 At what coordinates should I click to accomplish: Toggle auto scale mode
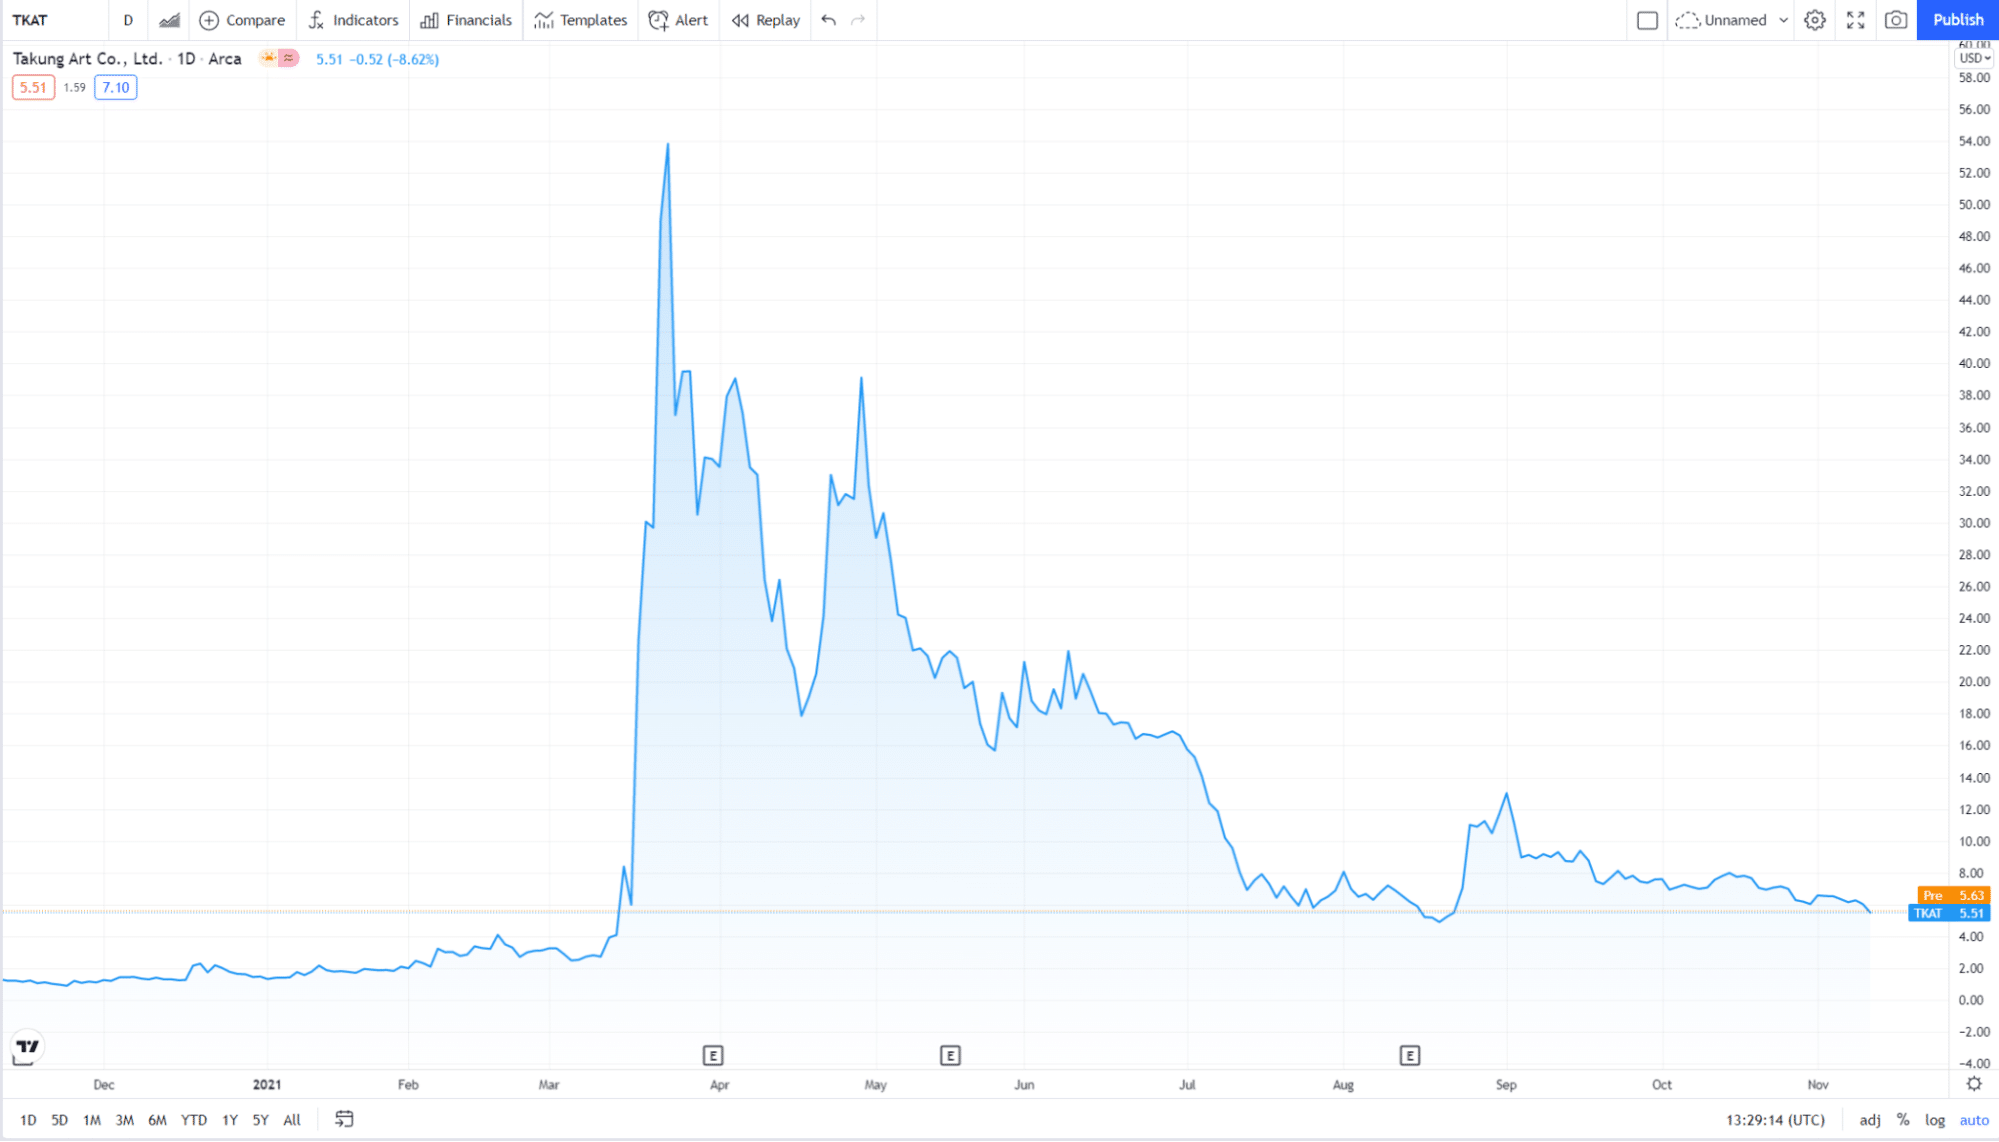point(1974,1120)
